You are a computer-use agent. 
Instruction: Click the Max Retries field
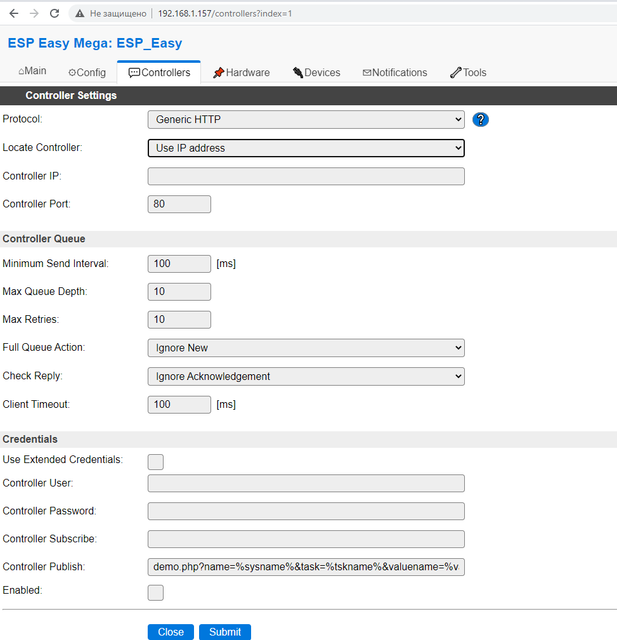[179, 320]
